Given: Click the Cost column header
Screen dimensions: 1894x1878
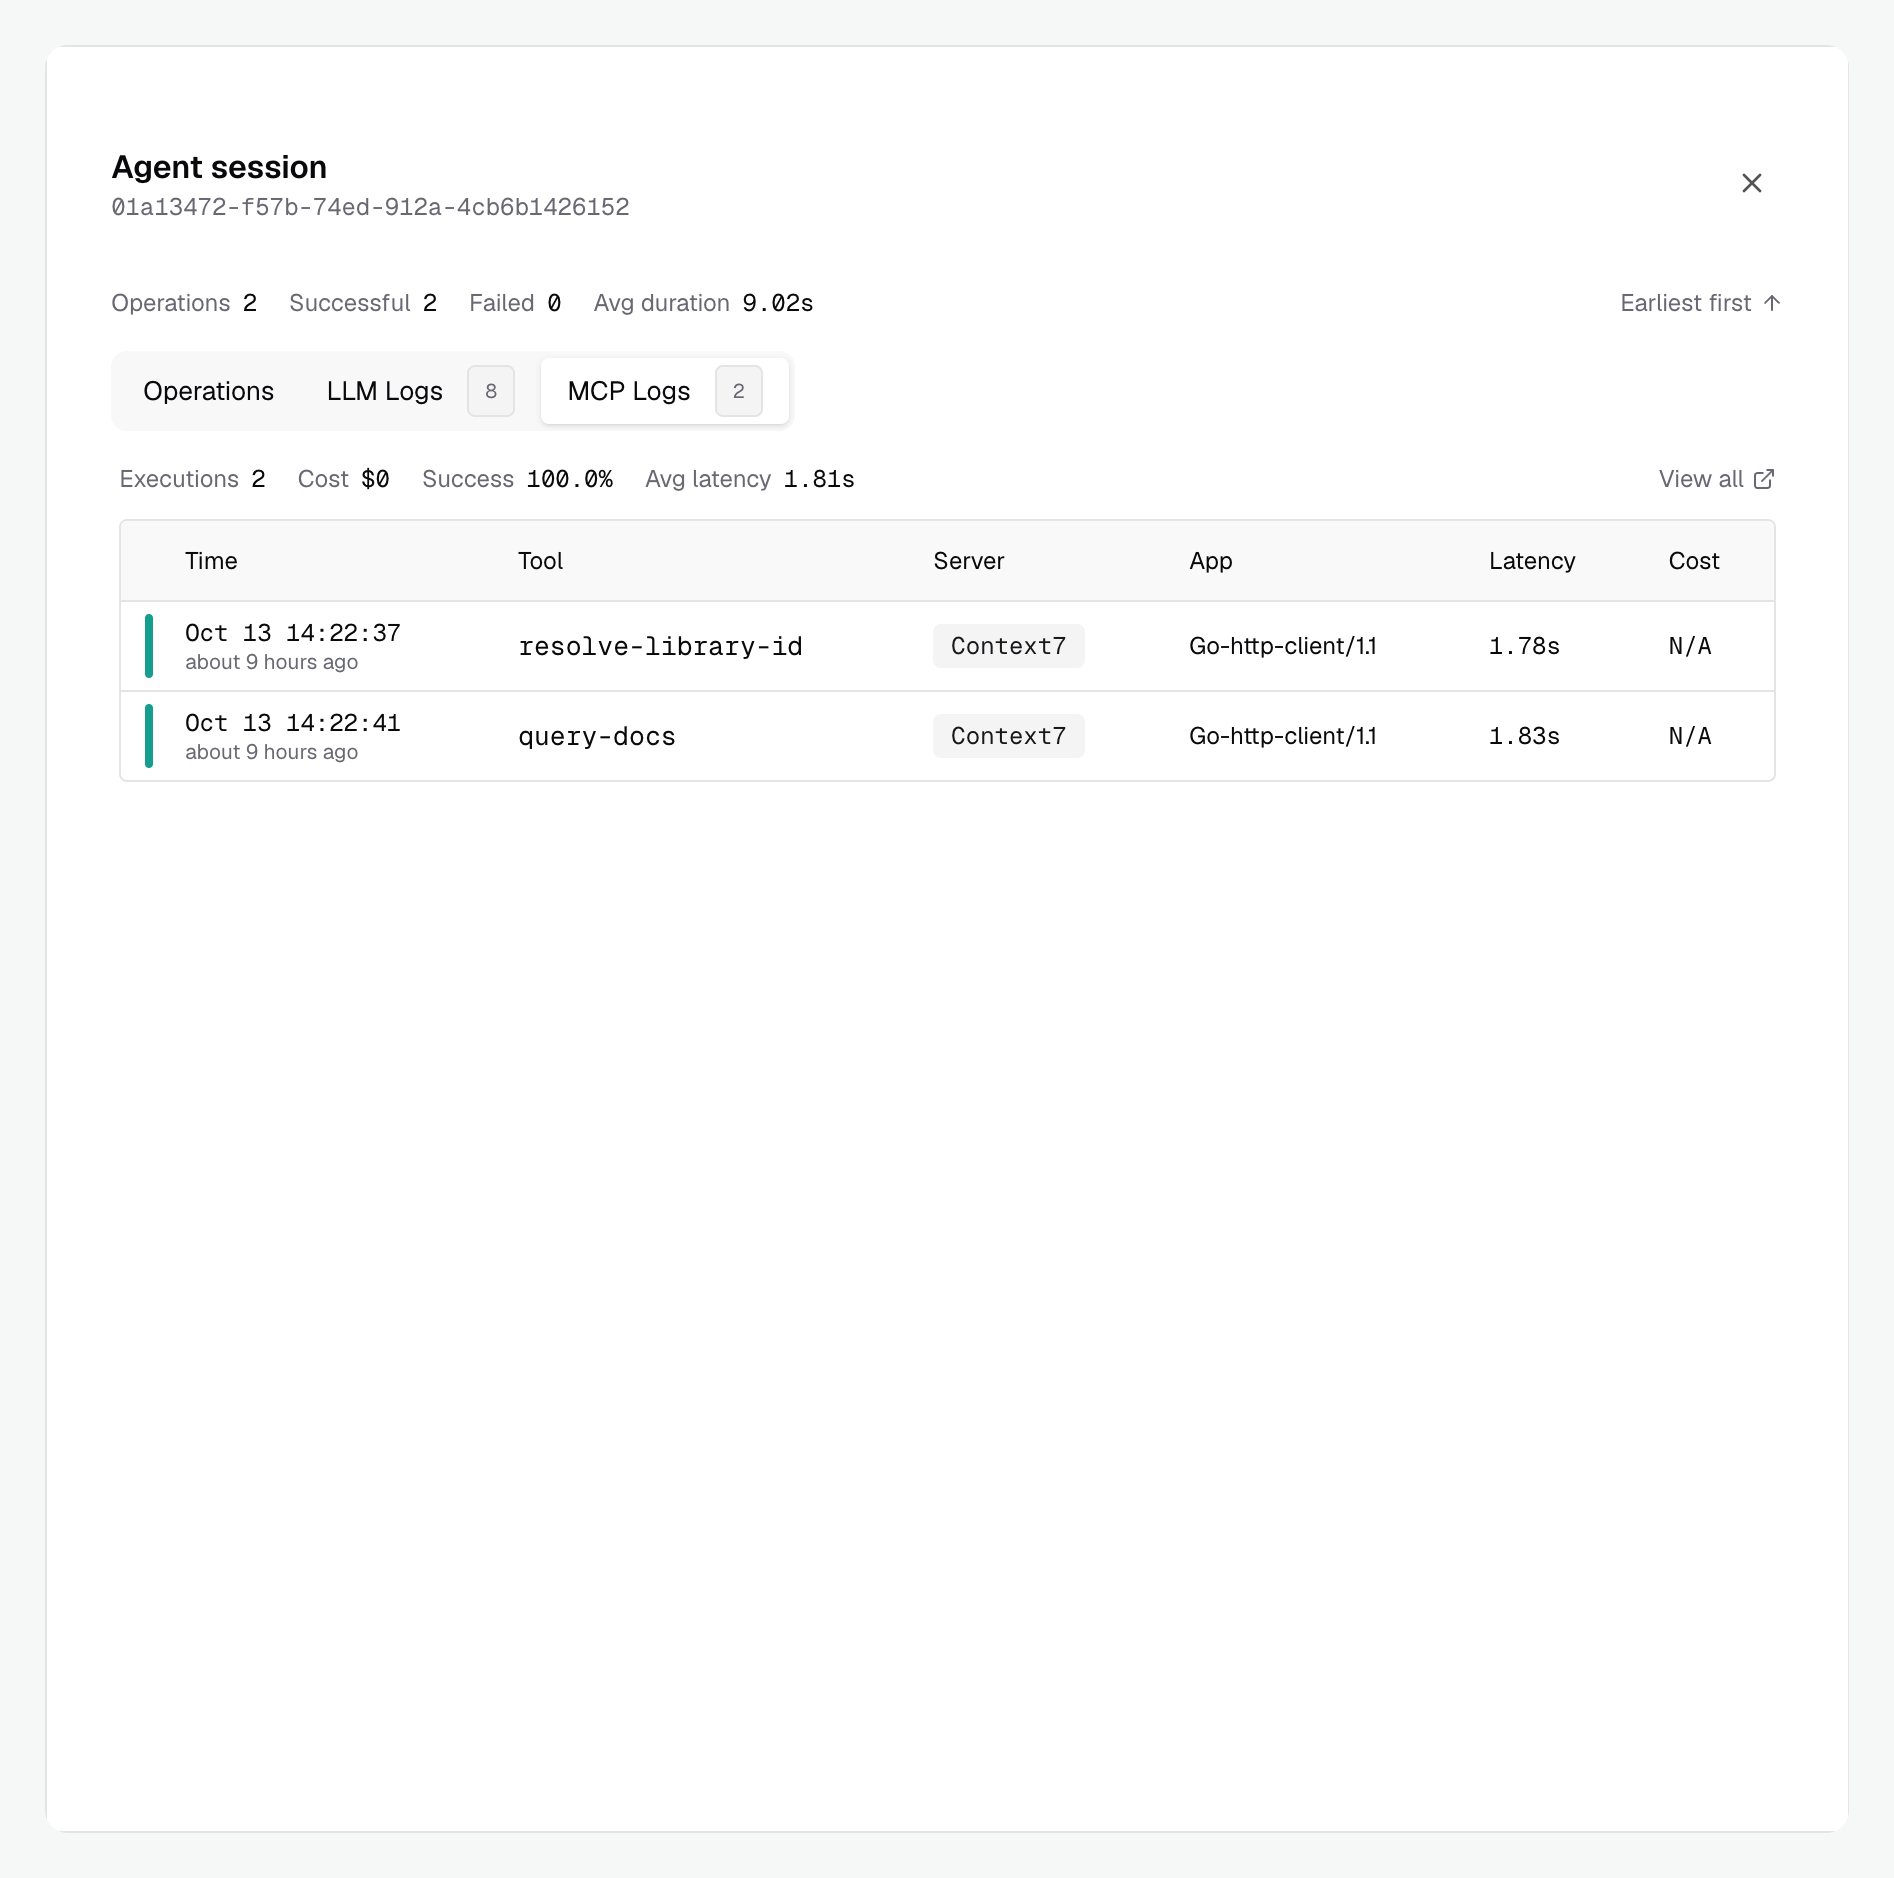Looking at the screenshot, I should click(x=1694, y=561).
